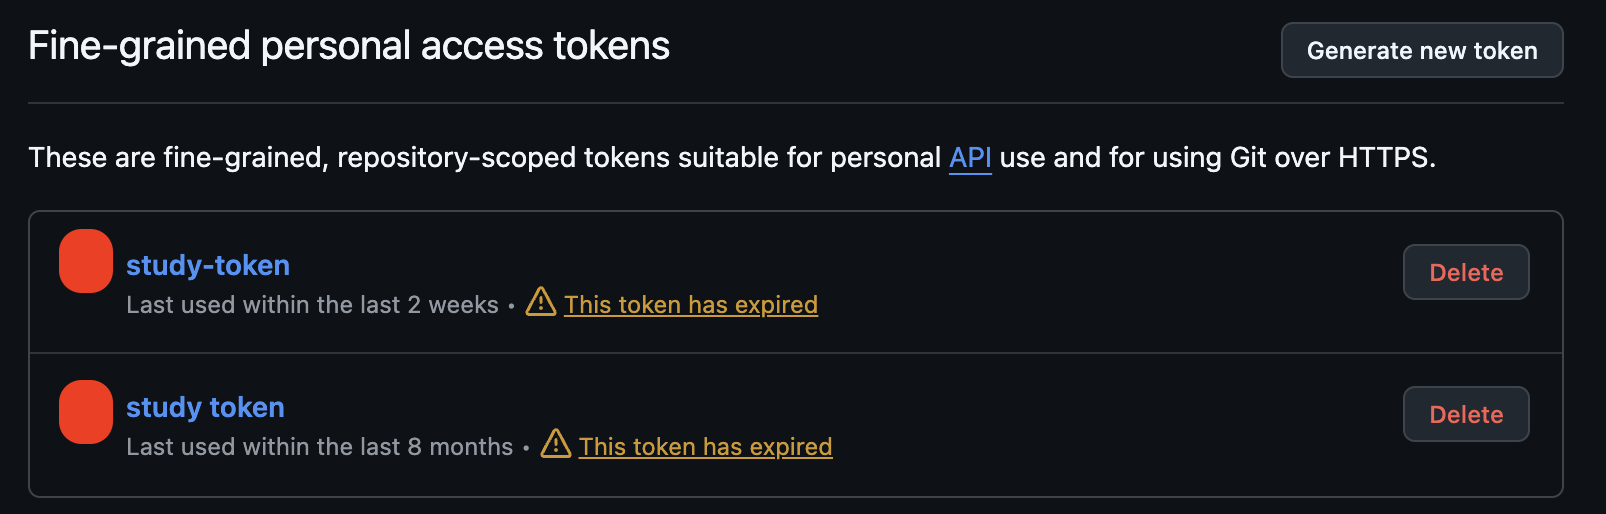The image size is (1606, 514).
Task: Click the warning triangle in the 2-weeks token row
Action: pyautogui.click(x=541, y=302)
